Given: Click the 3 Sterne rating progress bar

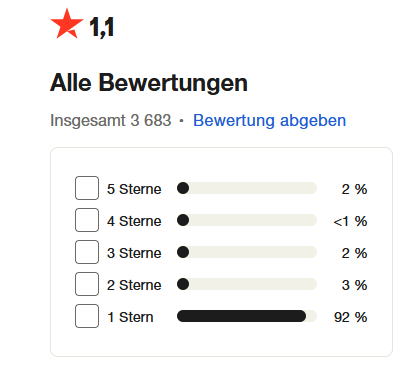Looking at the screenshot, I should click(x=247, y=252).
